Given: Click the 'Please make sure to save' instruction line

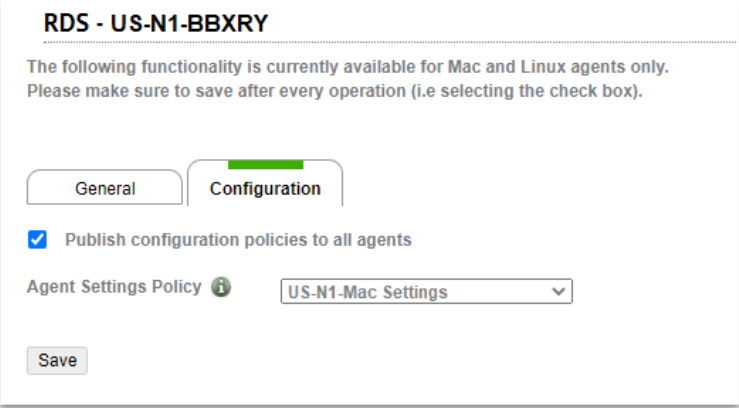Looking at the screenshot, I should pyautogui.click(x=335, y=91).
